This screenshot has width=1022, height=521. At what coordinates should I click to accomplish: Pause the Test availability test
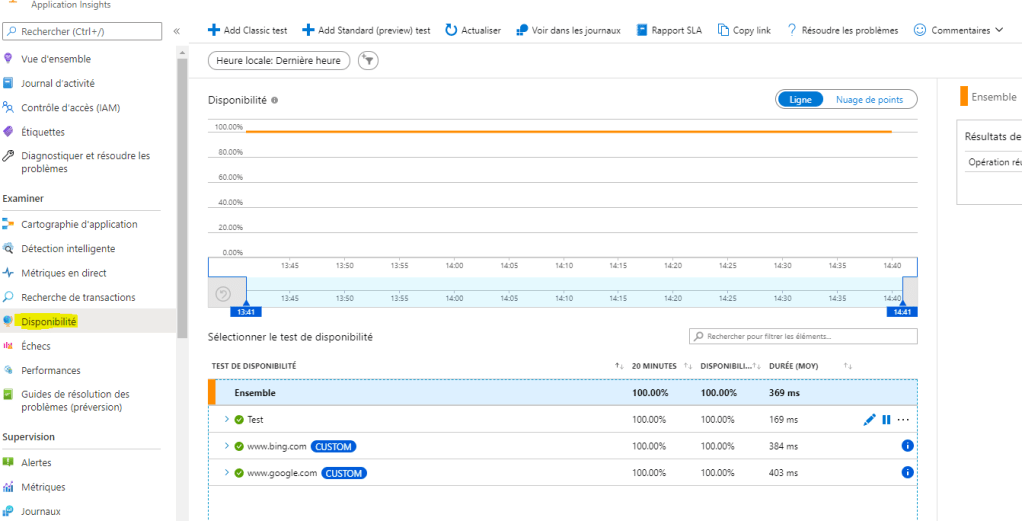(886, 420)
